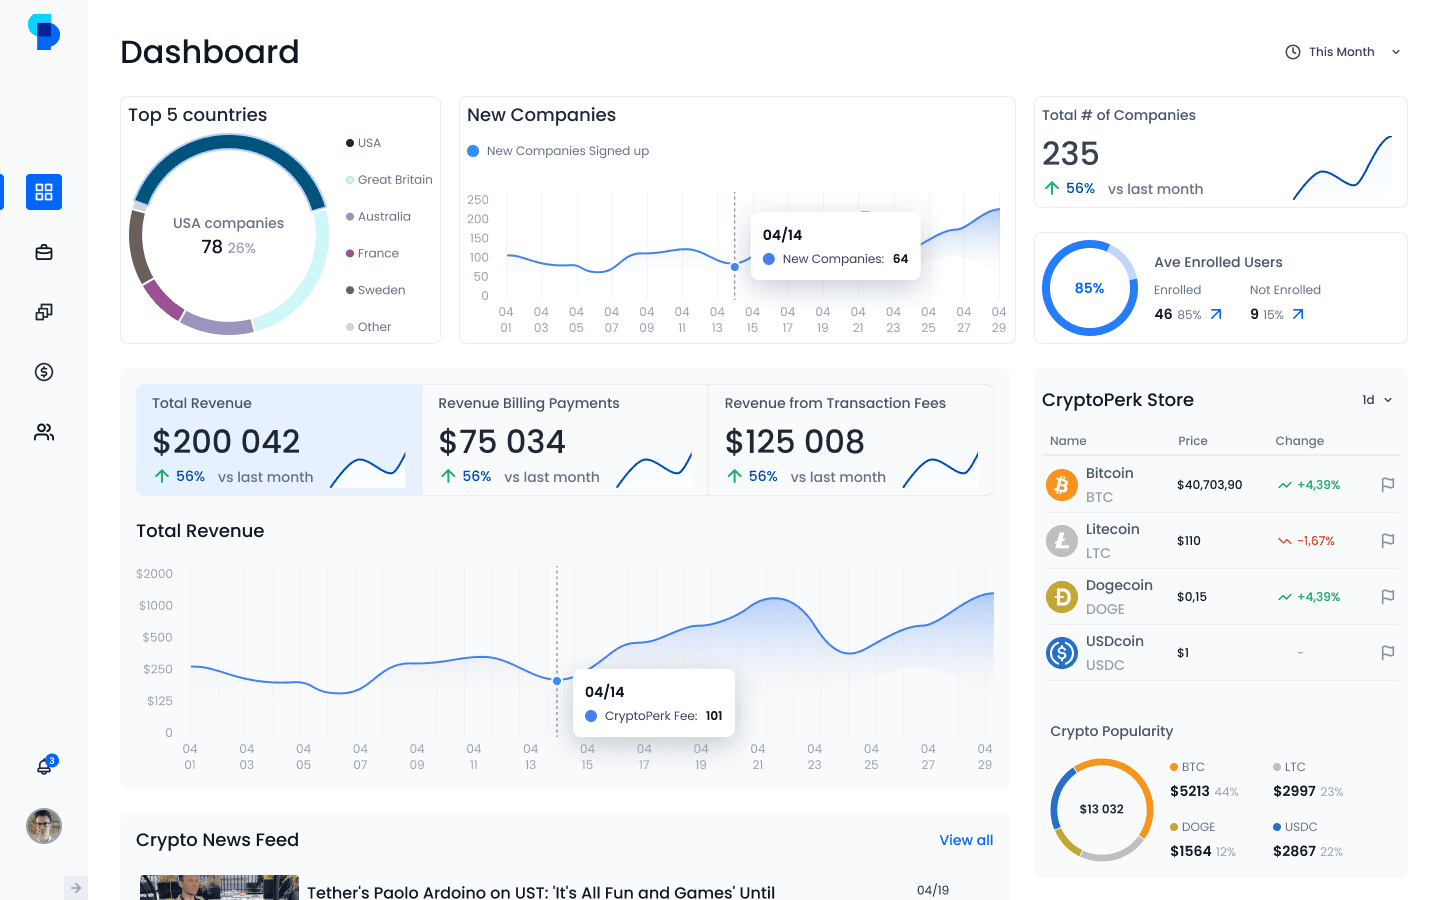Viewport: 1440px width, 900px height.
Task: Flag the USDcoin row
Action: click(x=1388, y=653)
